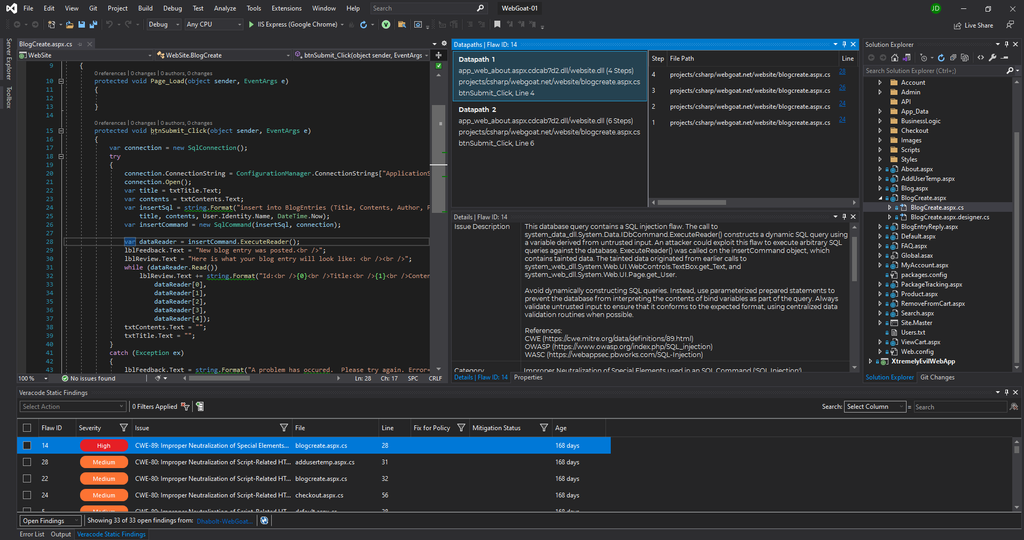Click the Open File folder icon in toolbar
This screenshot has height=540, width=1024.
(x=69, y=25)
